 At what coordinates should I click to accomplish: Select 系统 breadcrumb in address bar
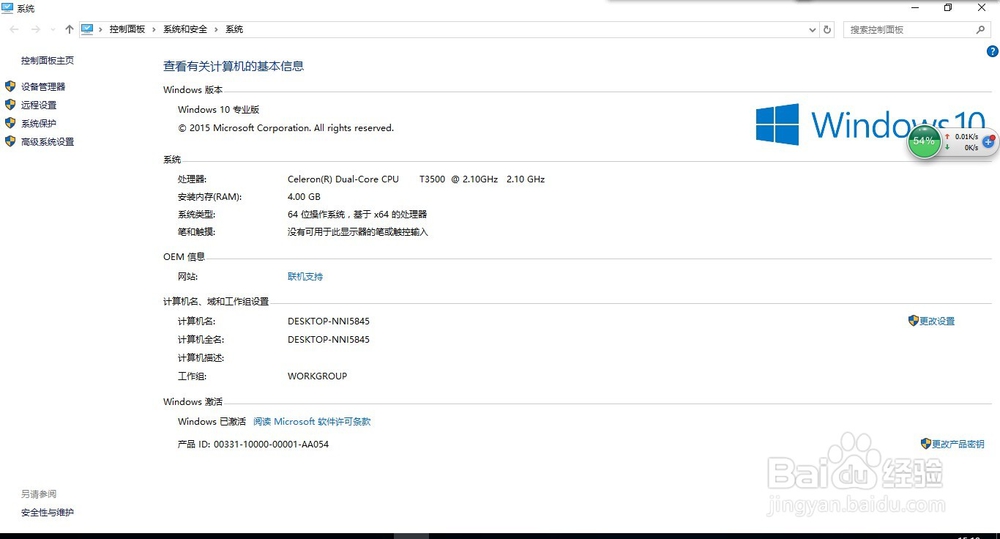tap(234, 29)
